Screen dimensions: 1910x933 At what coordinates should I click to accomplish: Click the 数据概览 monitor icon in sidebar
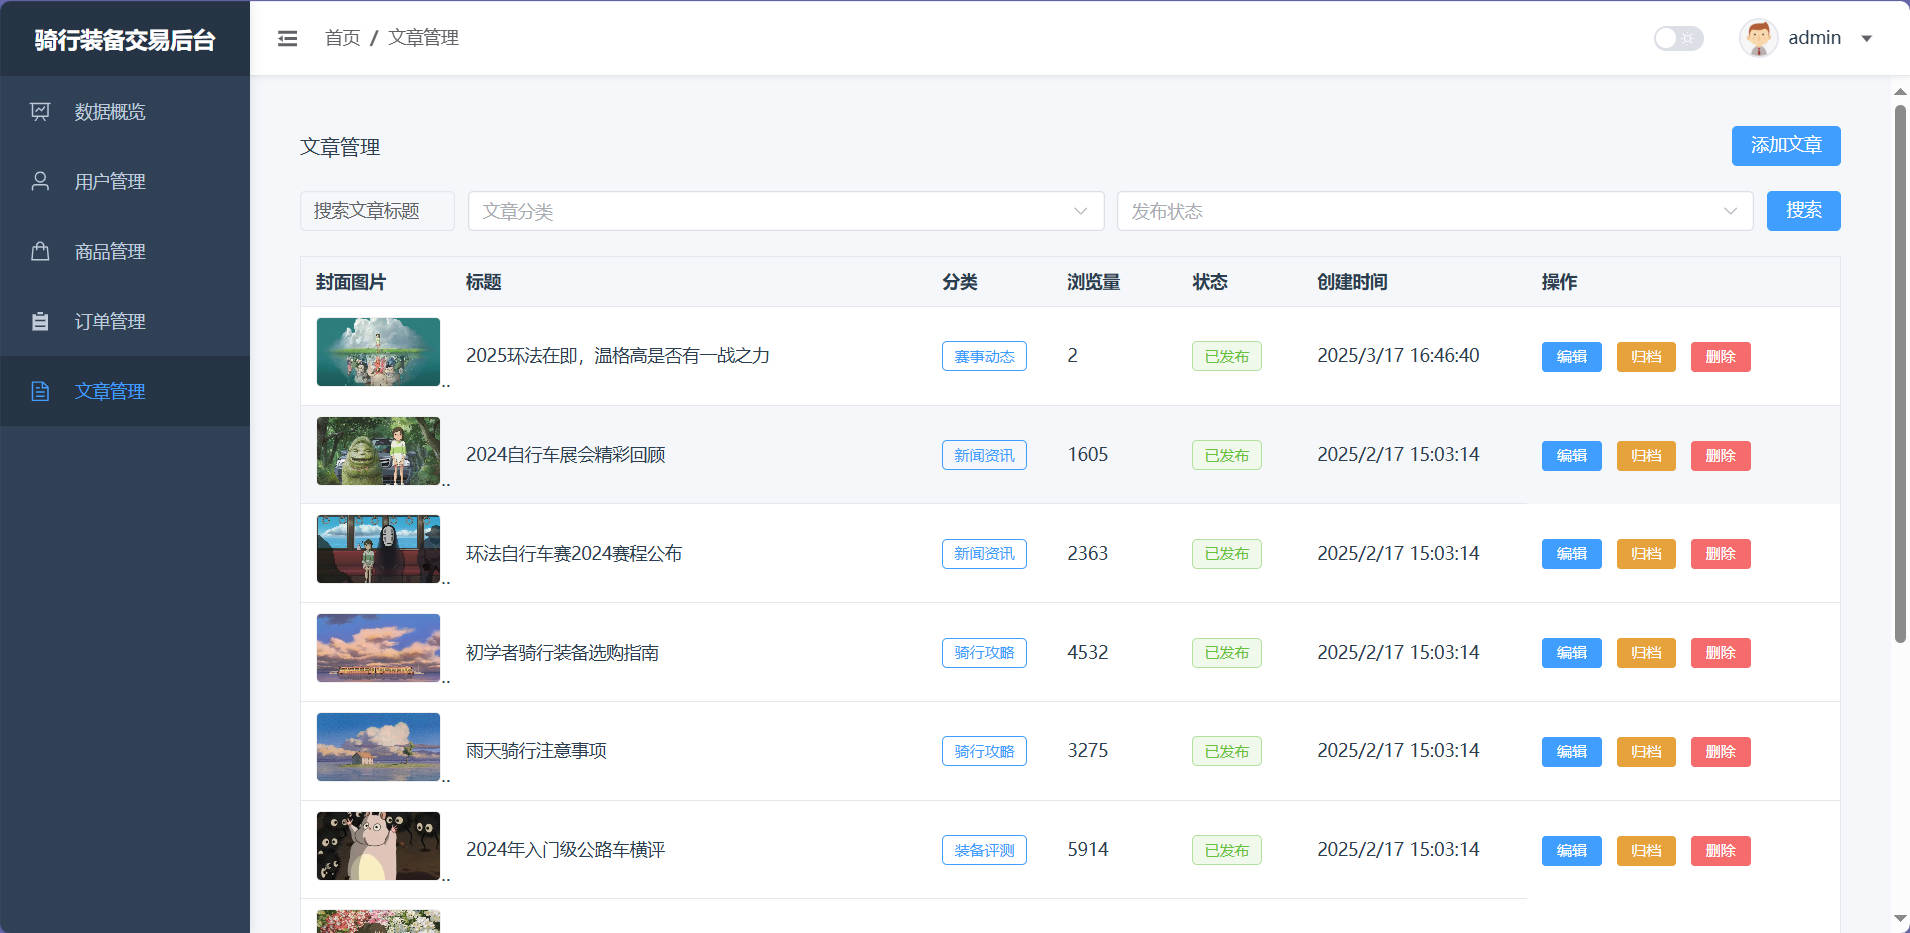40,111
